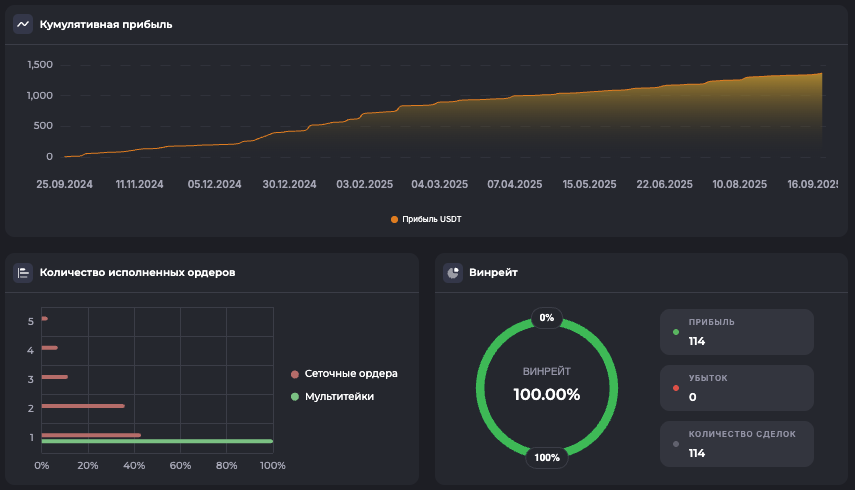This screenshot has height=490, width=855.
Task: Open the ПРИБЫЛЬ 114 stat card
Action: tap(737, 332)
